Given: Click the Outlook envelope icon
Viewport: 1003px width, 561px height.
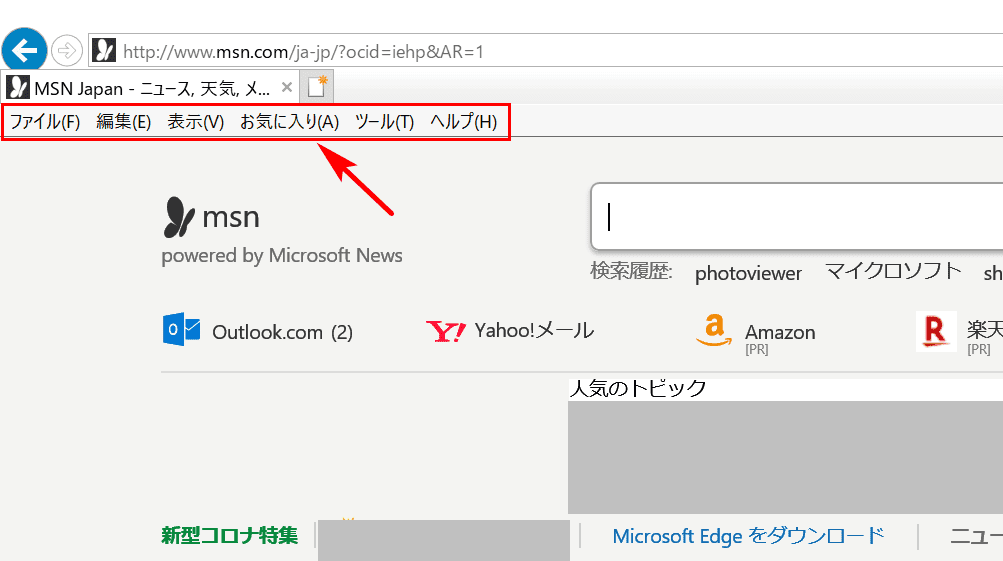Looking at the screenshot, I should point(181,329).
